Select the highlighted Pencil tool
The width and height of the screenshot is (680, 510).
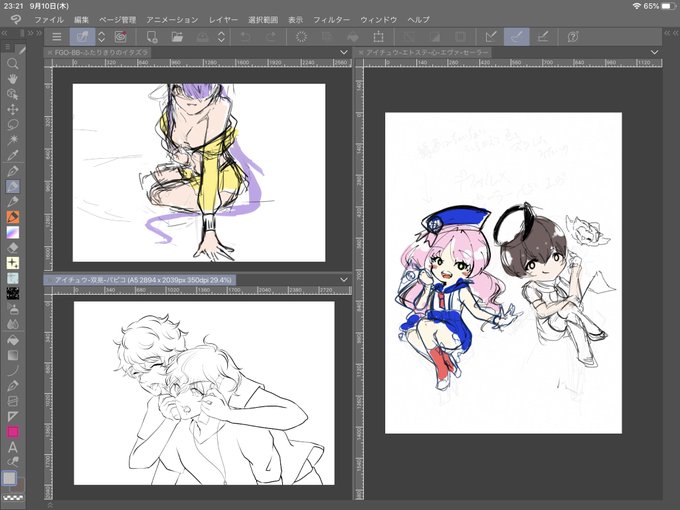pyautogui.click(x=13, y=186)
